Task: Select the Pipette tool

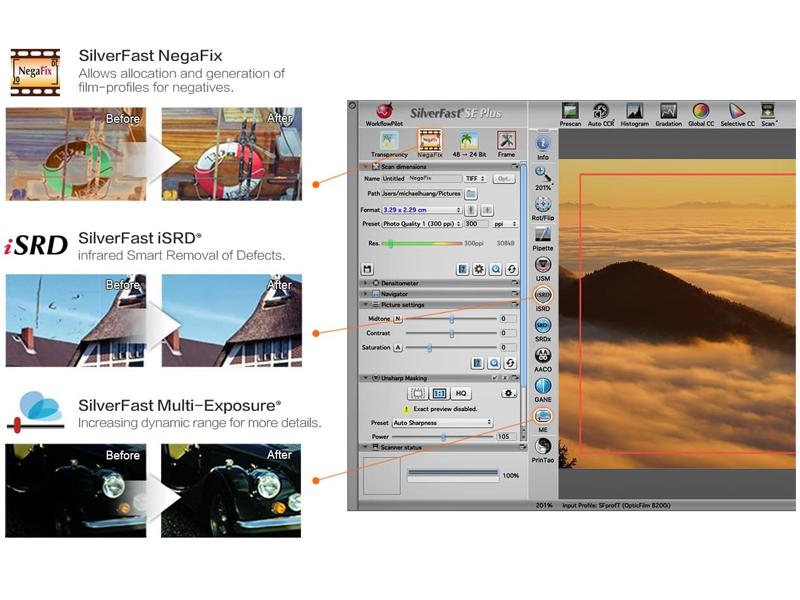Action: point(543,234)
